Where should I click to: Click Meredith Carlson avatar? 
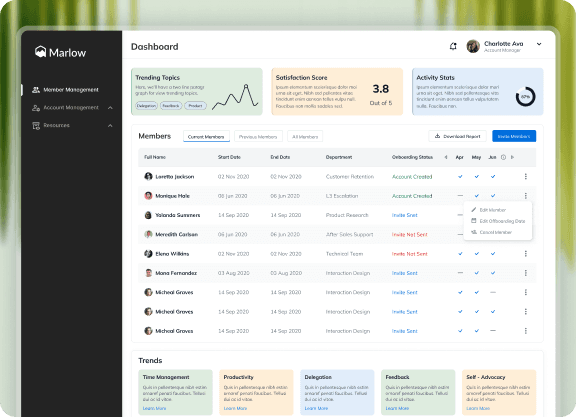[148, 234]
